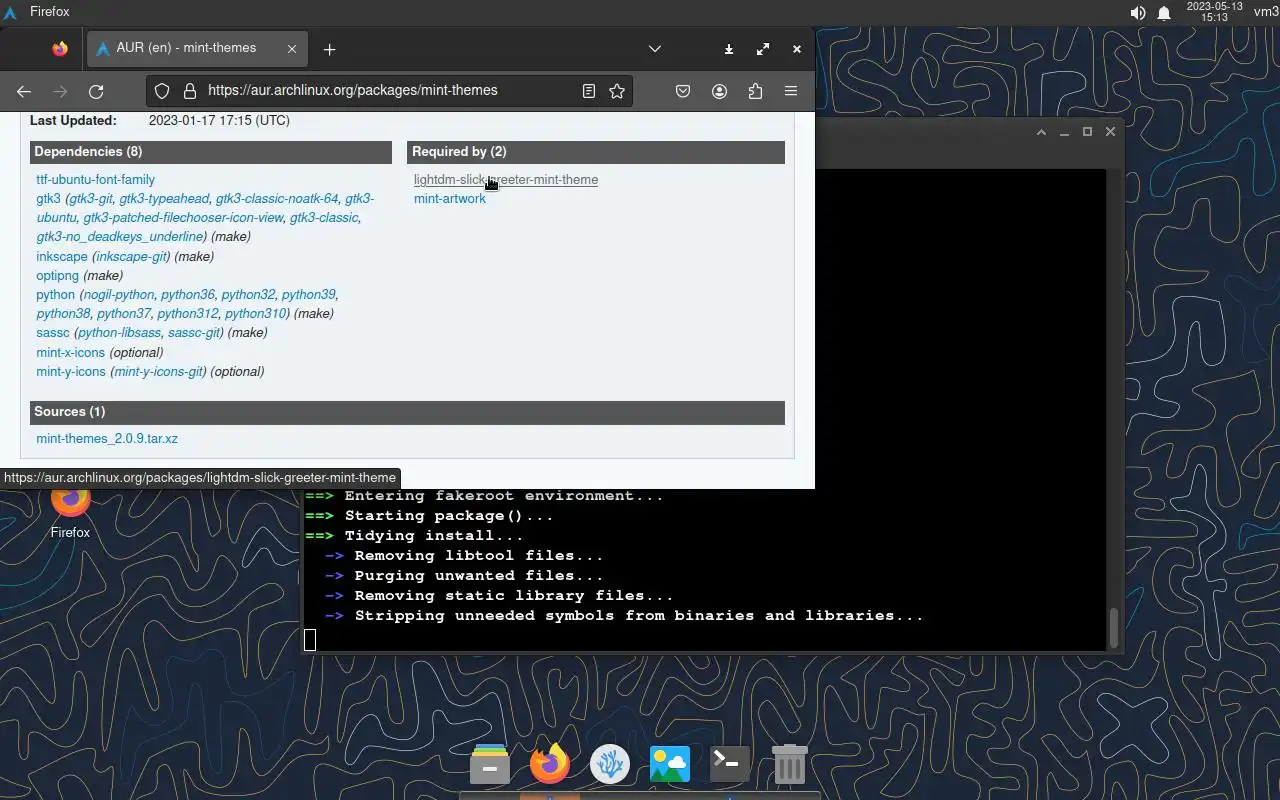Open the sassc dependency link

point(53,333)
